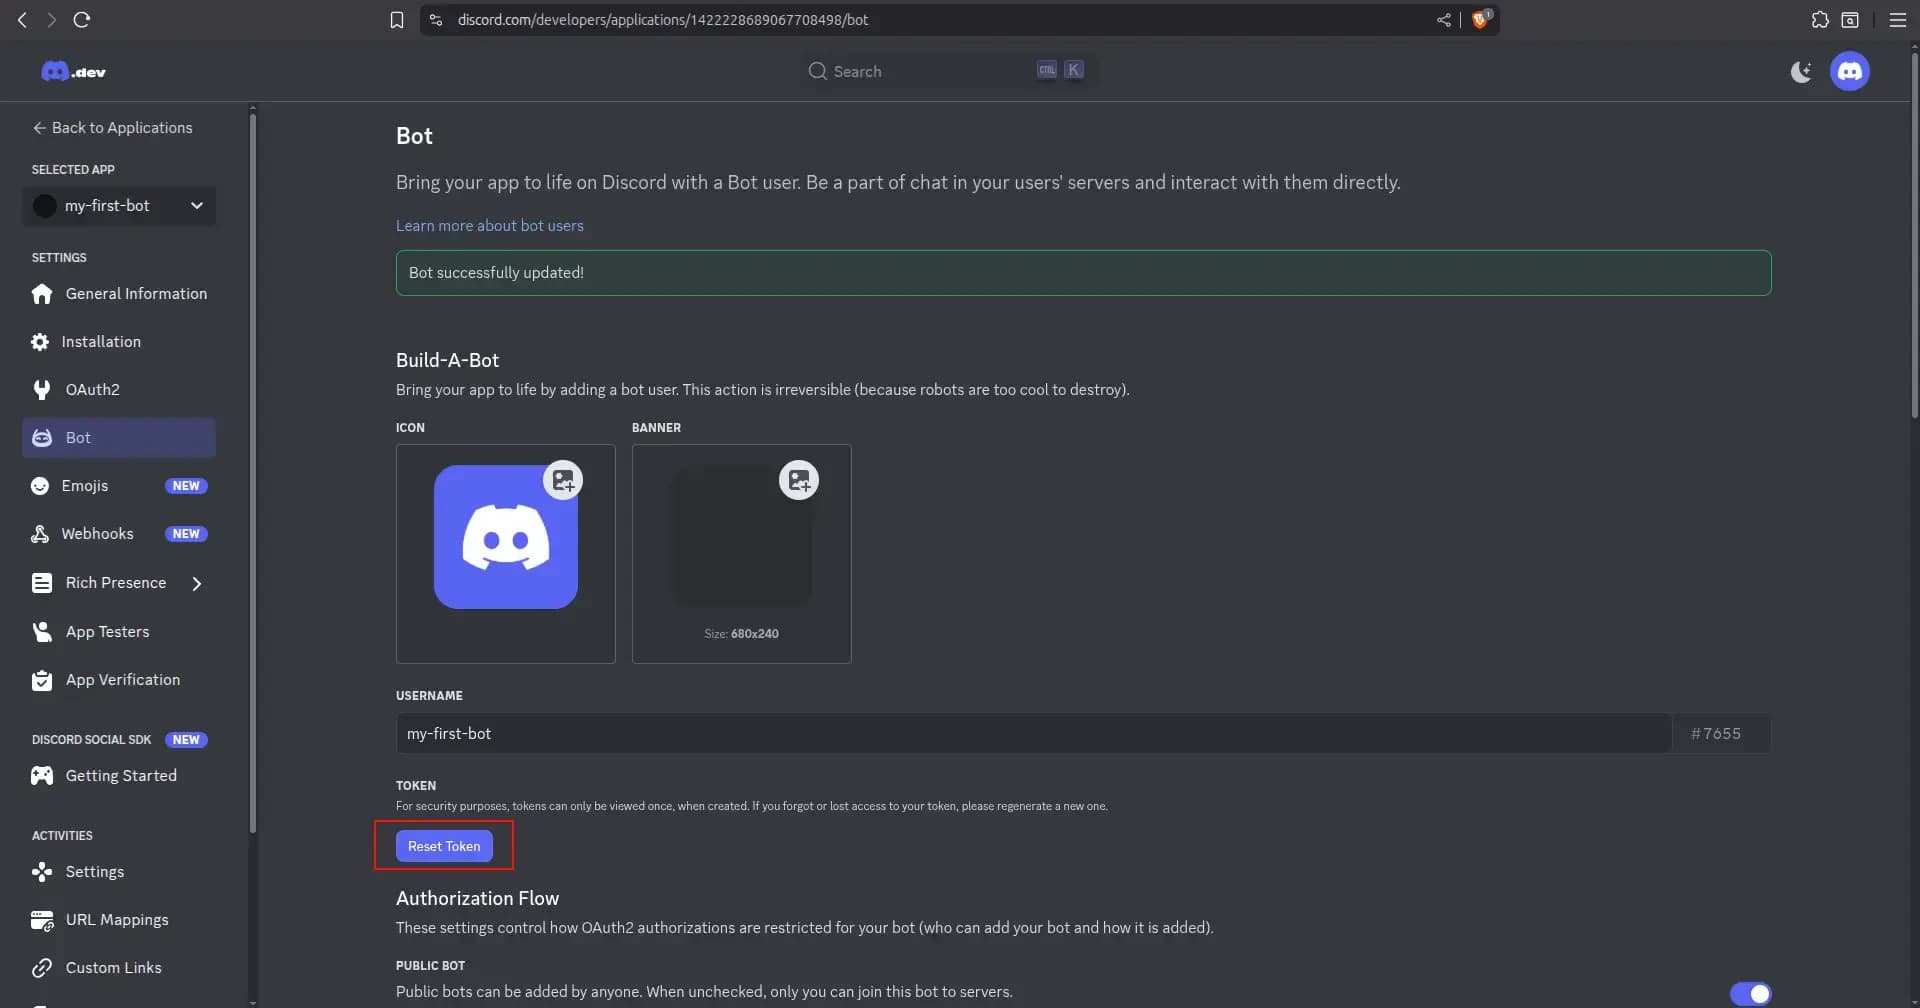Image resolution: width=1920 pixels, height=1008 pixels.
Task: Click the Reset Token button
Action: click(444, 846)
